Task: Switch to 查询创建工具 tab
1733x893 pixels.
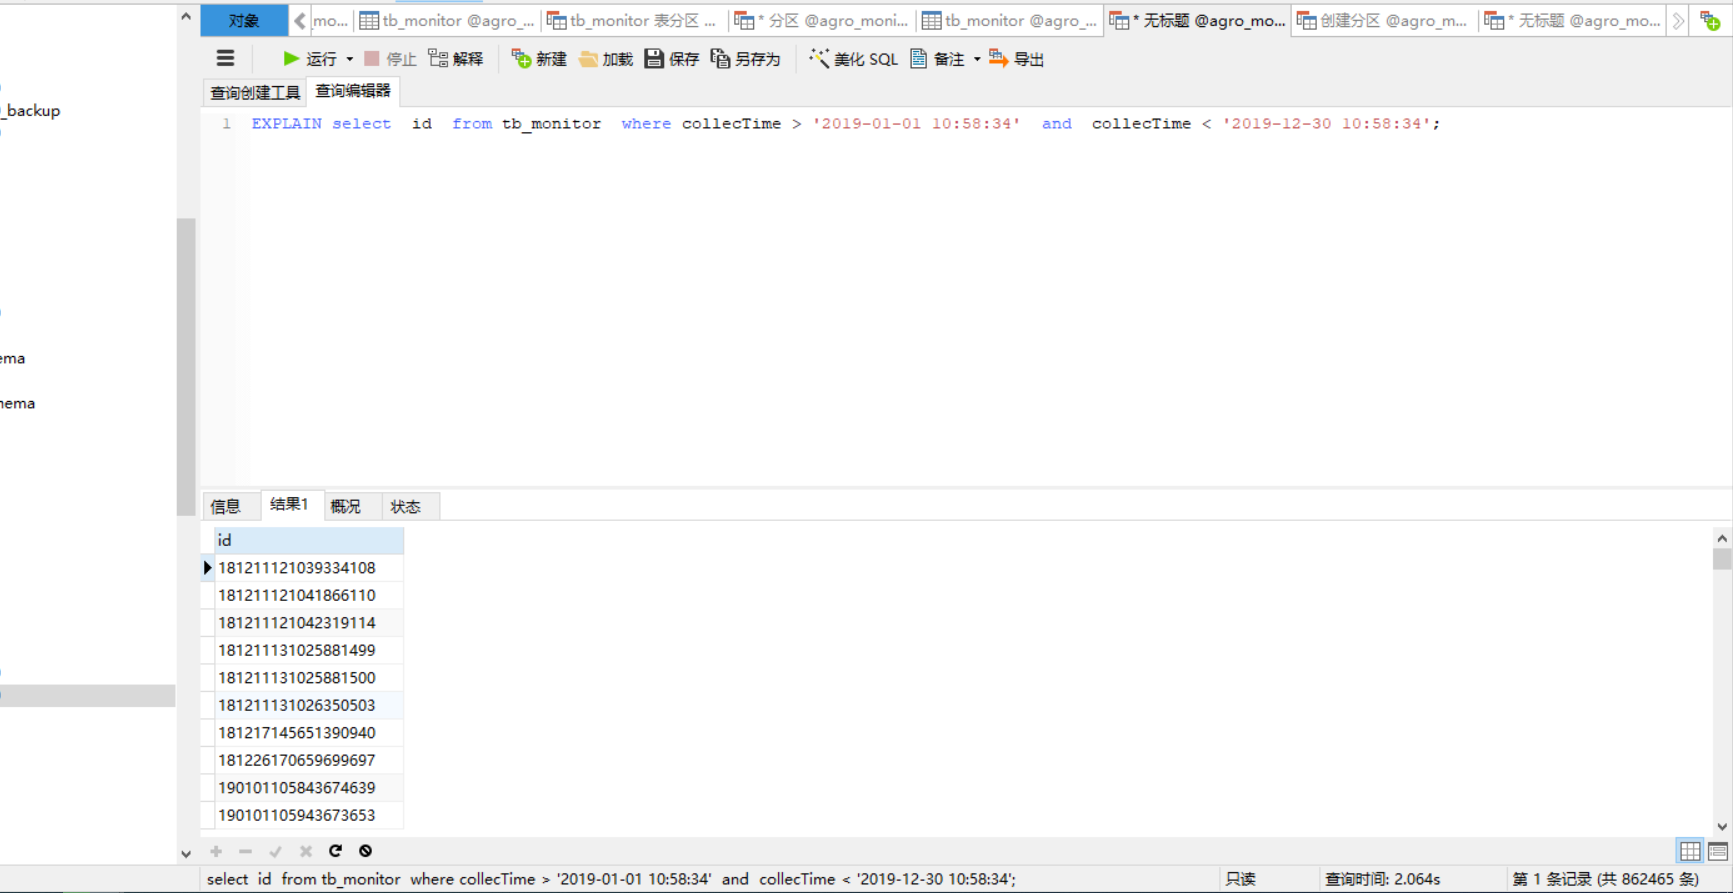Action: pyautogui.click(x=255, y=92)
